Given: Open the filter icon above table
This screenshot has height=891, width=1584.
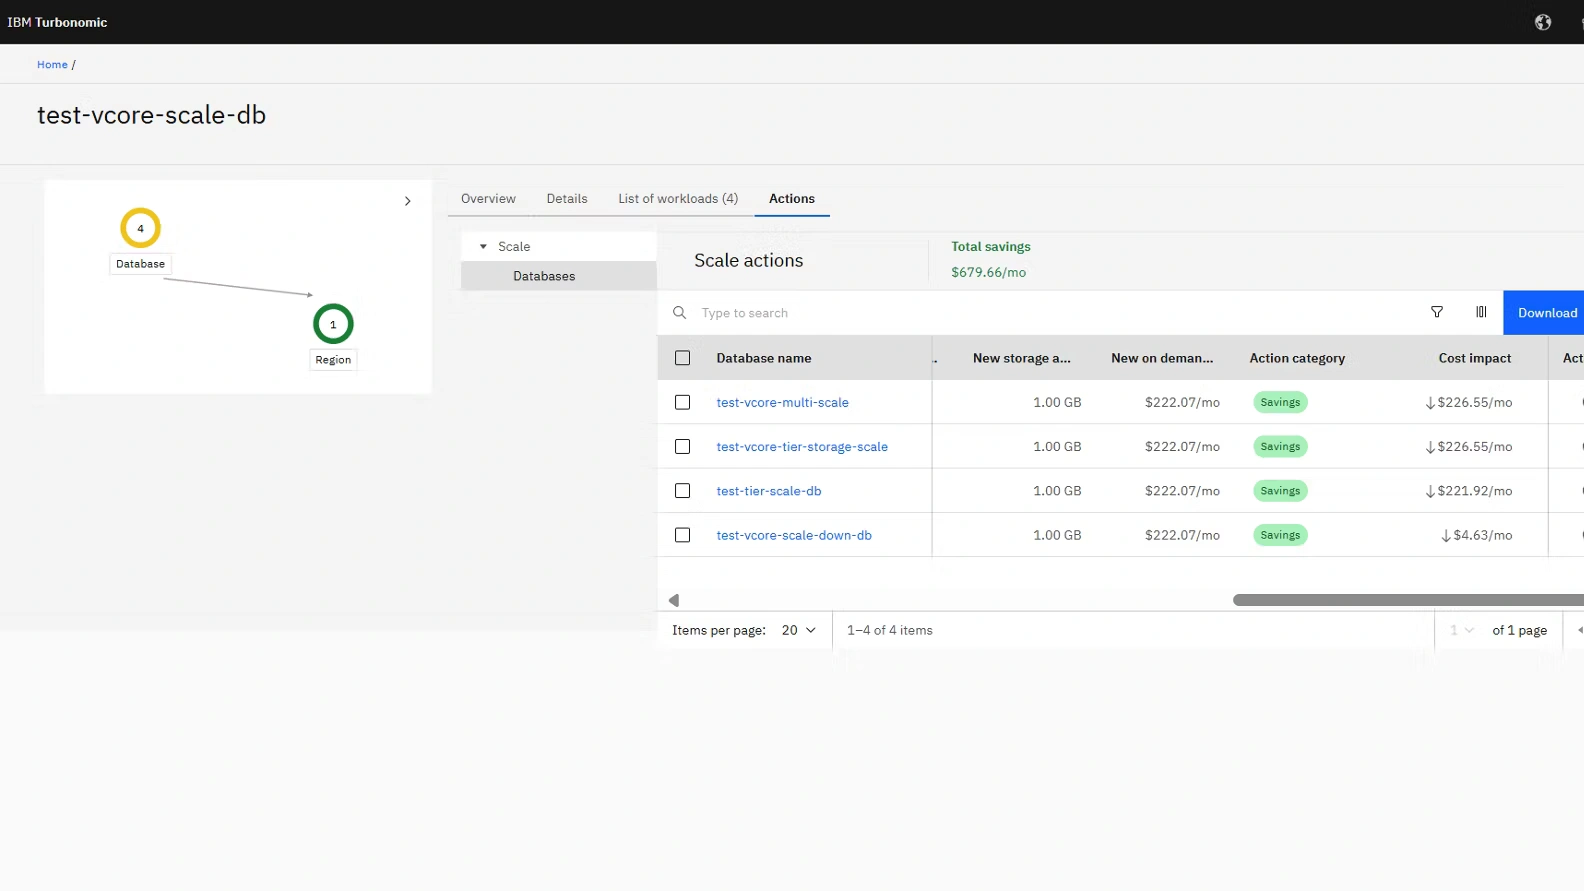Looking at the screenshot, I should click(x=1436, y=312).
